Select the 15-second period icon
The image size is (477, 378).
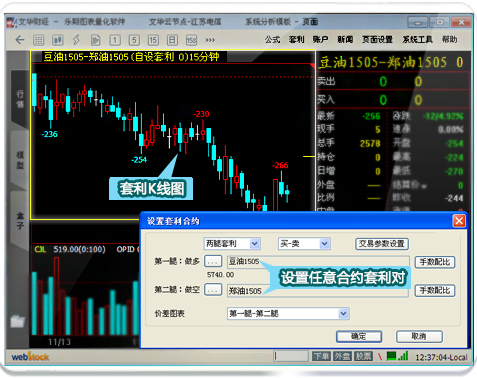[192, 40]
